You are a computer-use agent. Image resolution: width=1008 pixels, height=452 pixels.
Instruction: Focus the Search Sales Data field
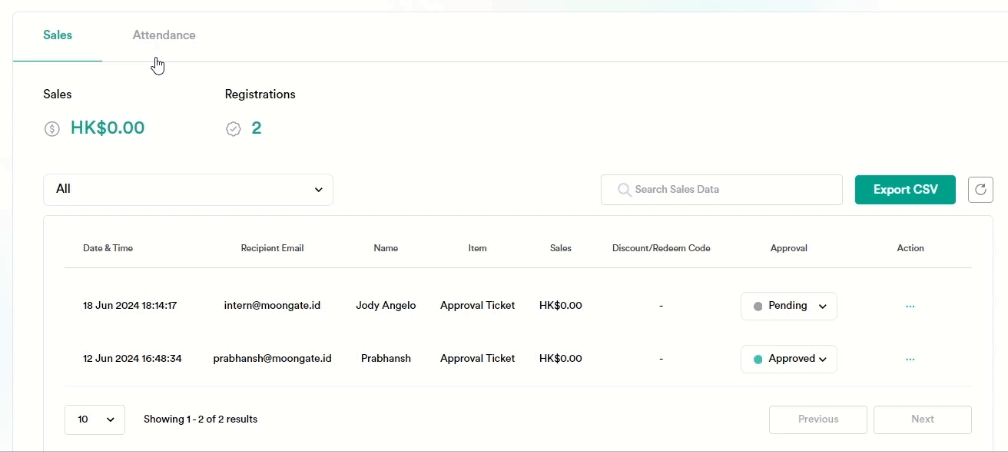click(x=730, y=190)
